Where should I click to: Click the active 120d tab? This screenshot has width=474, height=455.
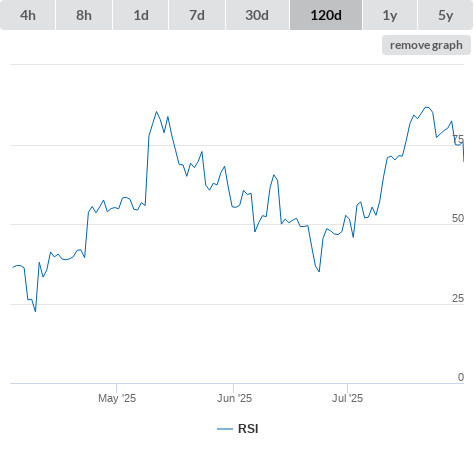326,15
